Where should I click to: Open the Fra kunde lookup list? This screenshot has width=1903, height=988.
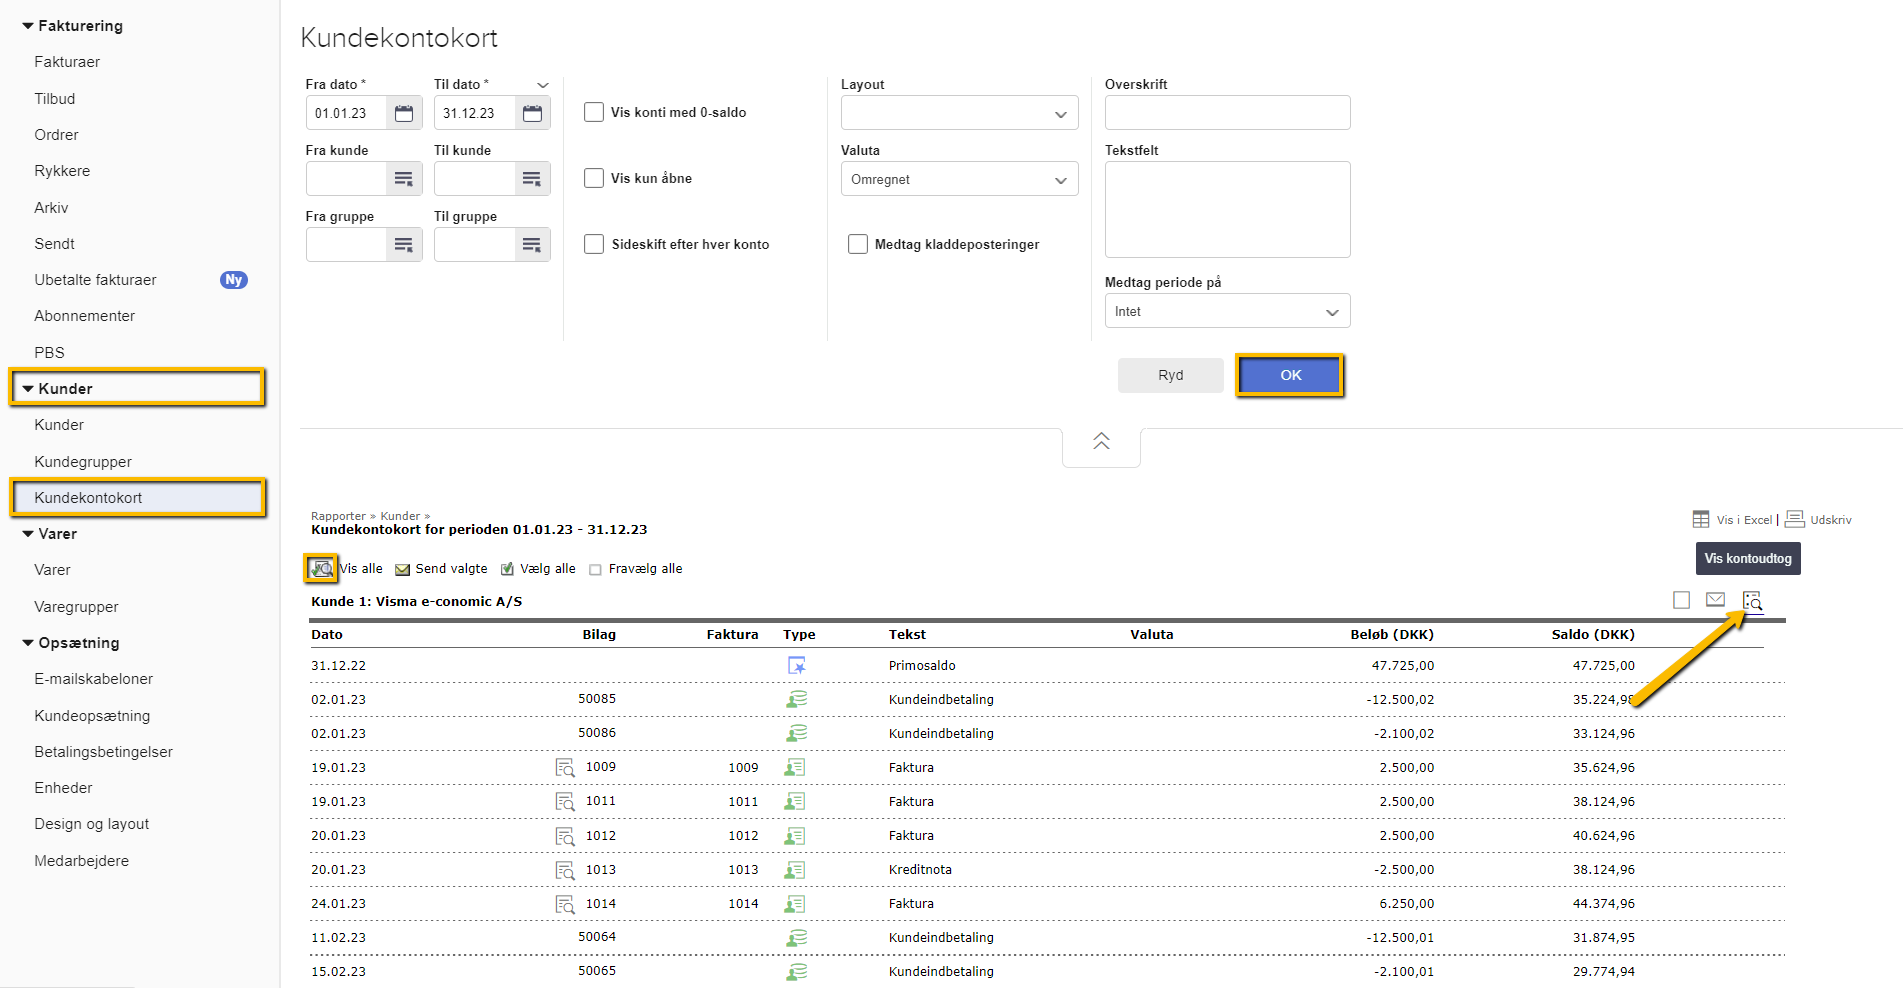404,179
